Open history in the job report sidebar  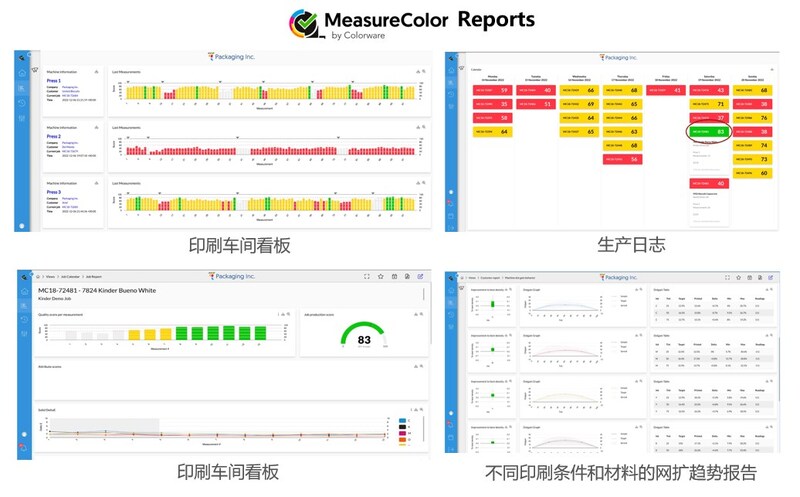coord(24,319)
